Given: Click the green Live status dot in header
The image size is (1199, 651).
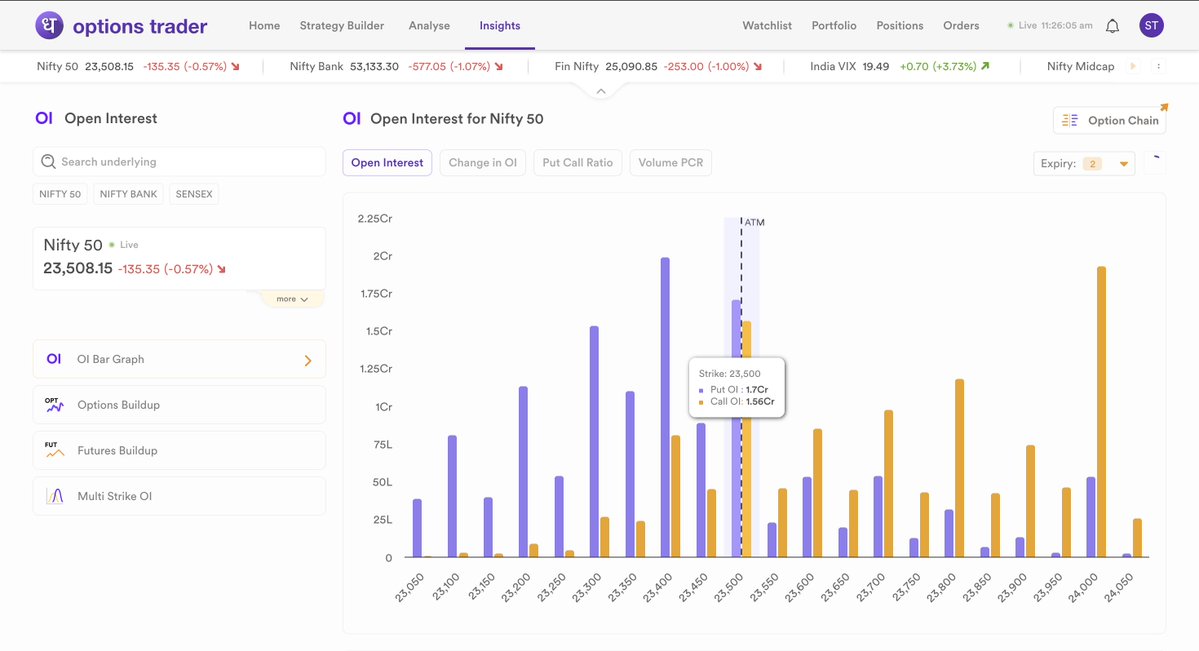Looking at the screenshot, I should (1010, 25).
